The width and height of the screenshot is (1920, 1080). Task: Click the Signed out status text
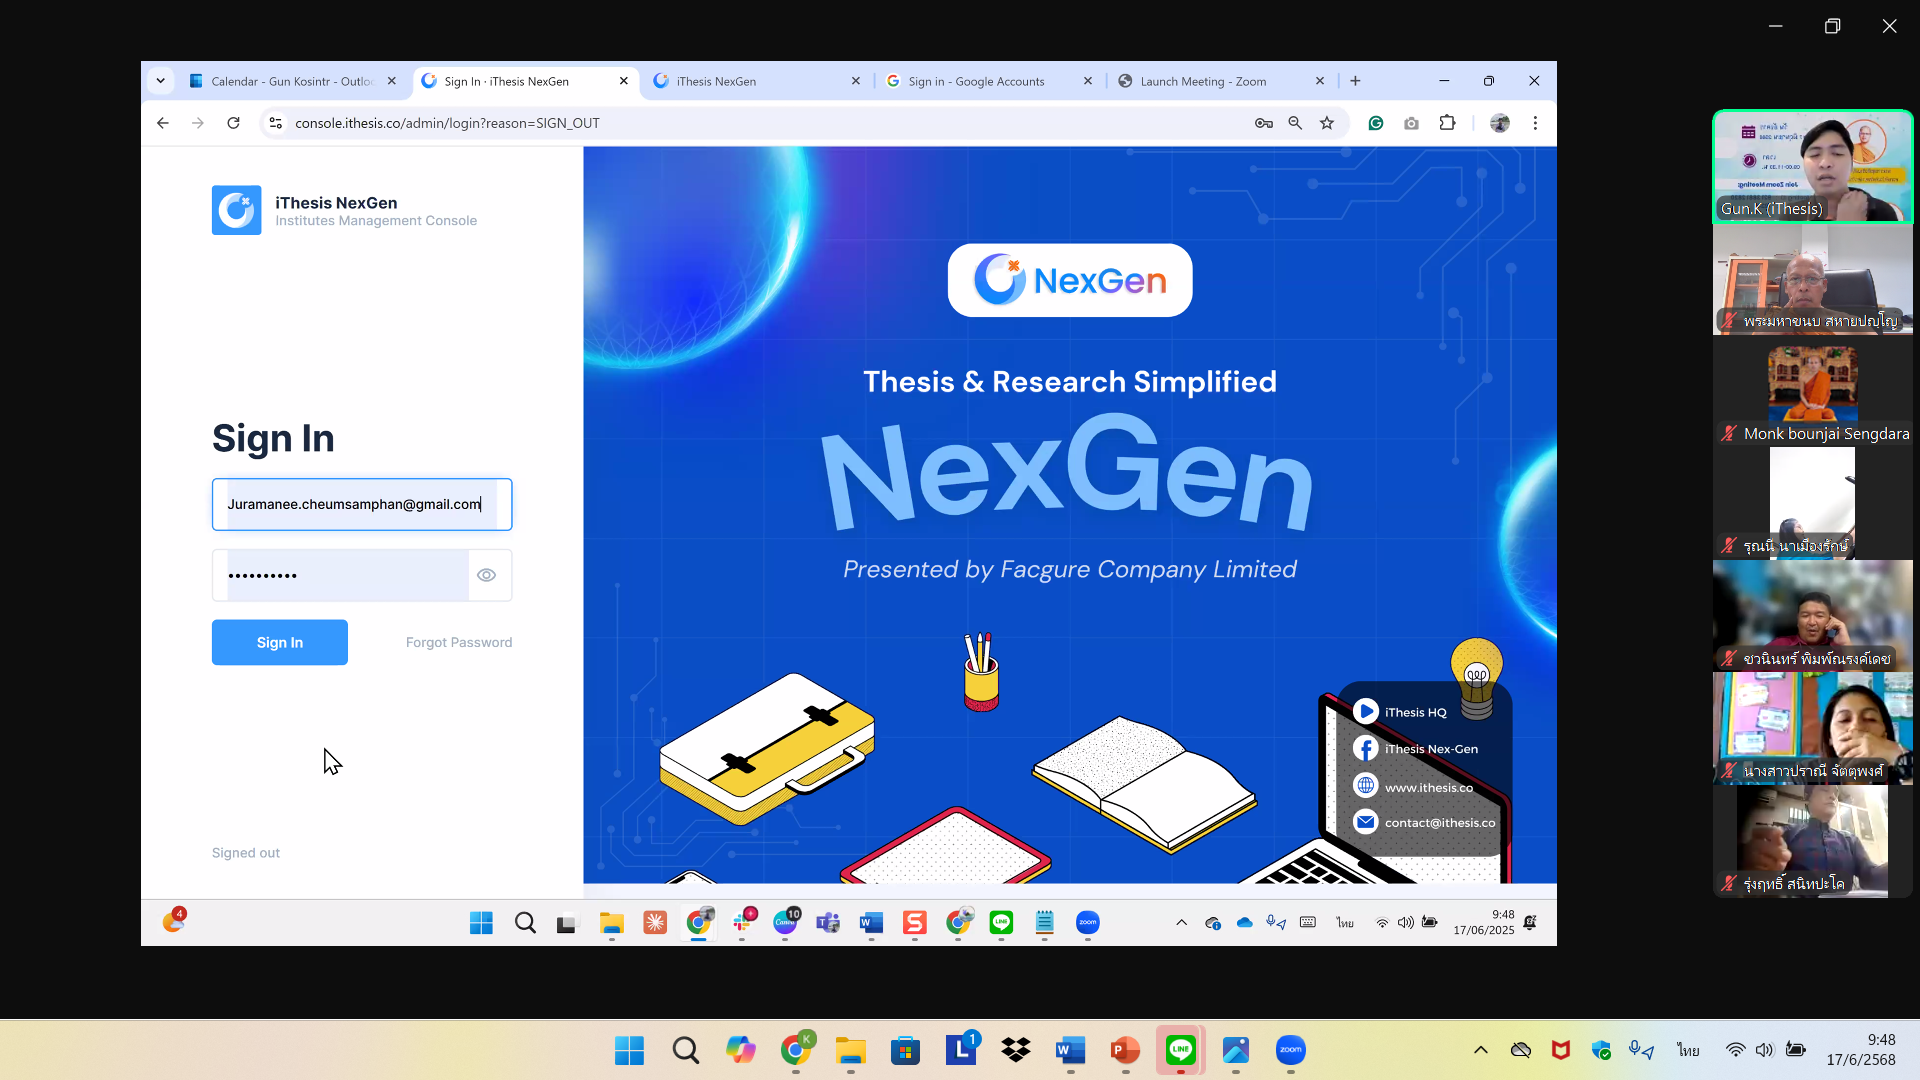point(246,853)
